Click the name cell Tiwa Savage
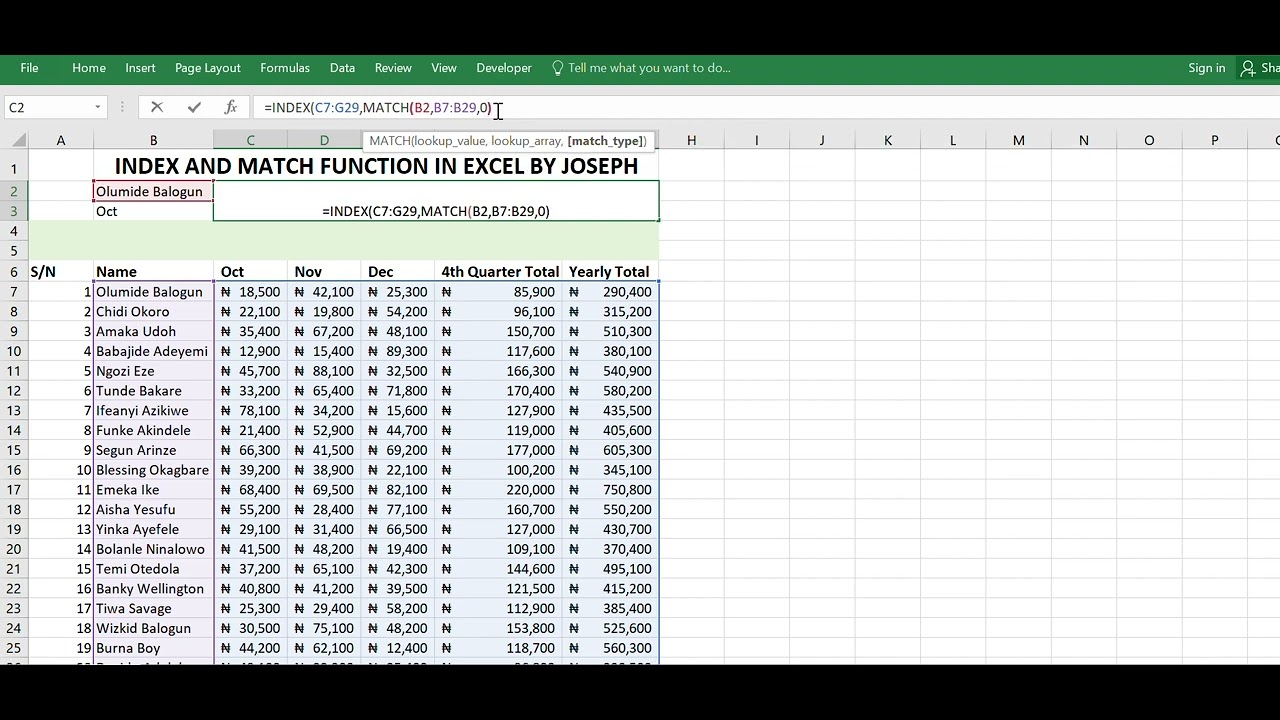1280x720 pixels. [153, 608]
